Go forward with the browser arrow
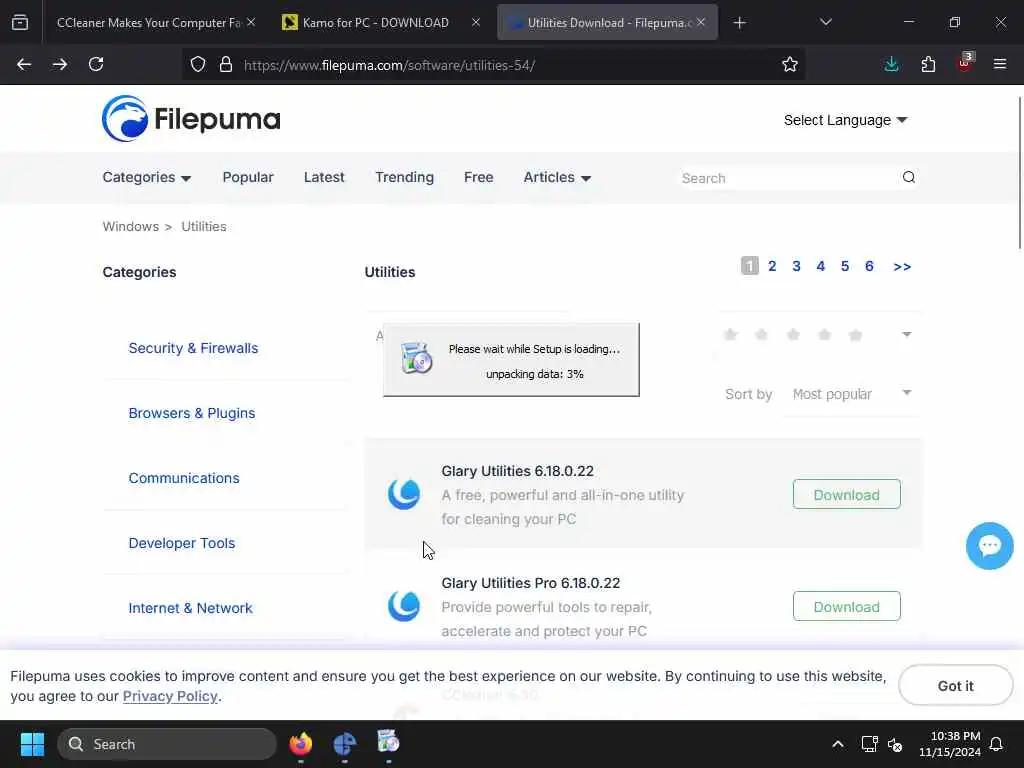The height and width of the screenshot is (768, 1024). coord(59,64)
